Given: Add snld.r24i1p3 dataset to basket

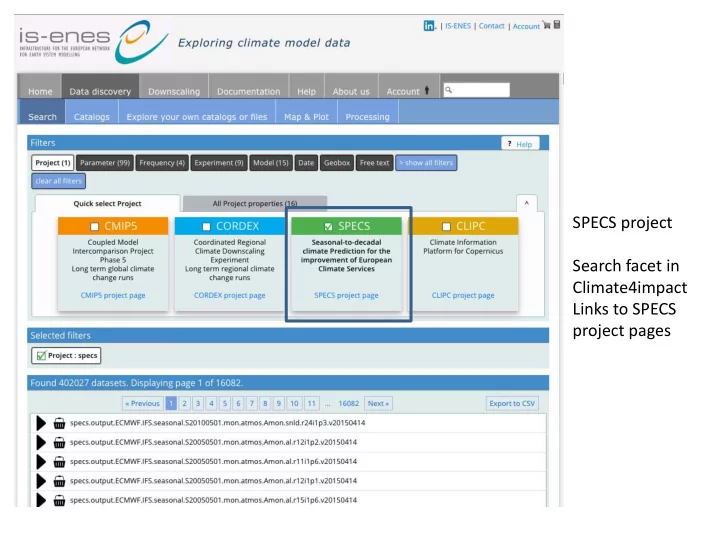Looking at the screenshot, I should point(59,423).
